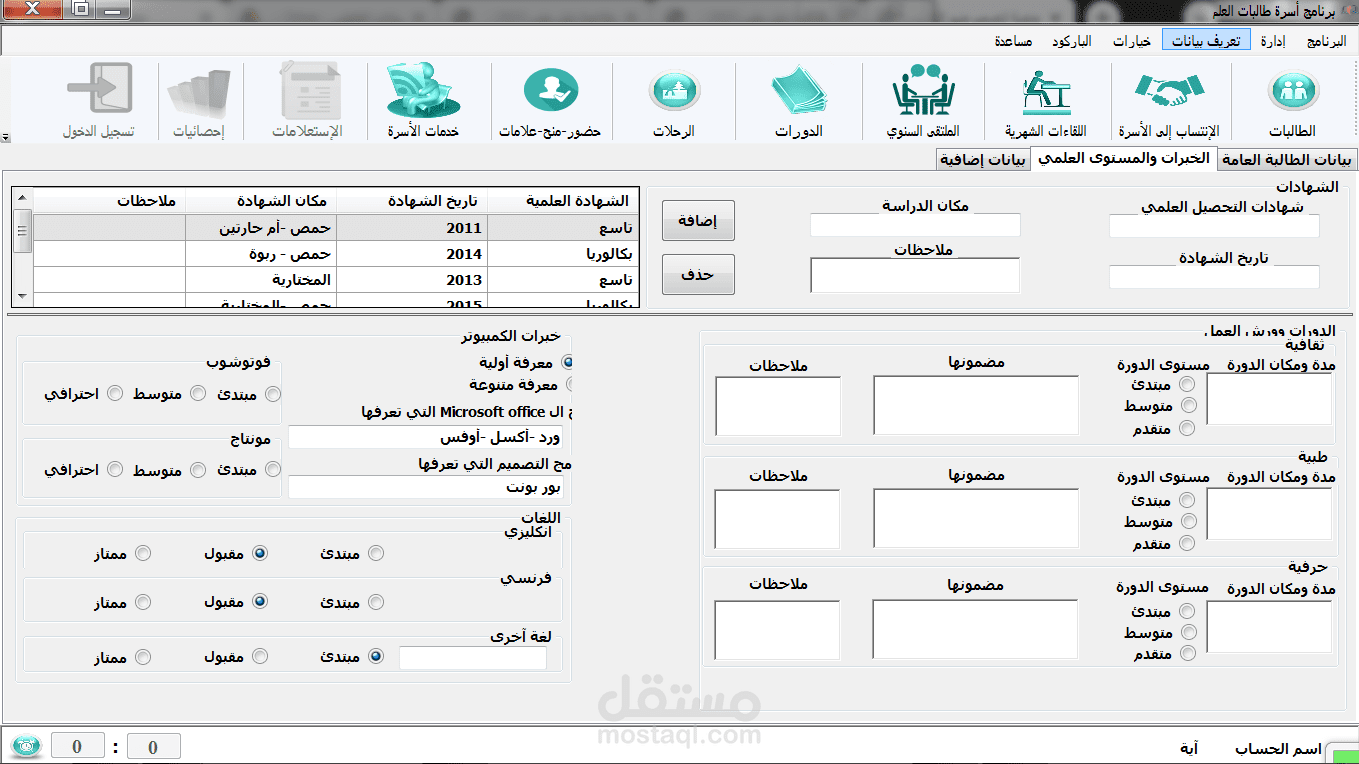This screenshot has width=1359, height=764.
Task: Click the مكان الدراسة input field
Action: click(915, 225)
